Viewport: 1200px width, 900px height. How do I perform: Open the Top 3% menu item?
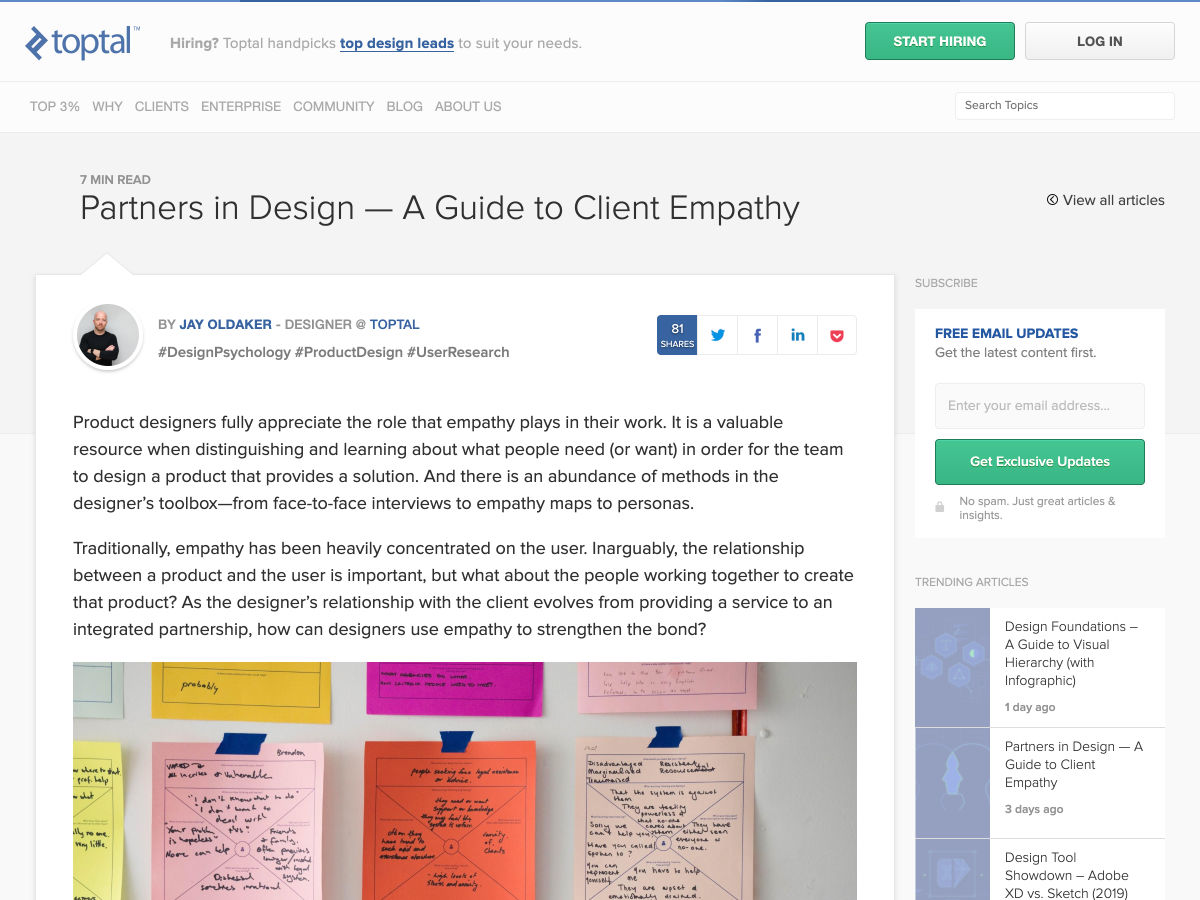pos(55,106)
